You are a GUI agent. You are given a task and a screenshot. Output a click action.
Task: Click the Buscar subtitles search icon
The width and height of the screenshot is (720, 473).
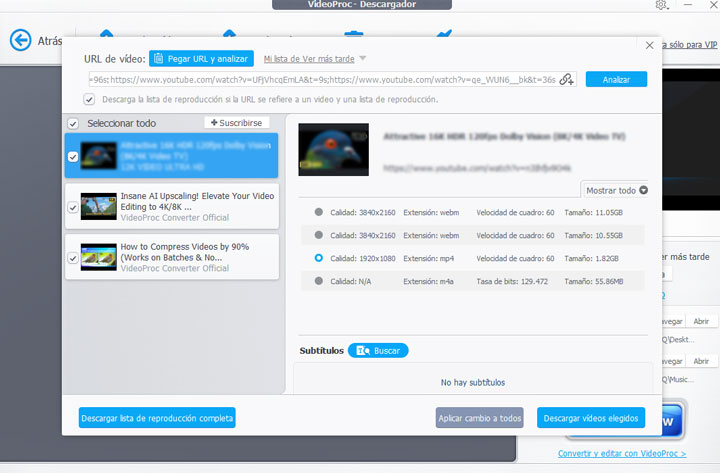pyautogui.click(x=363, y=351)
